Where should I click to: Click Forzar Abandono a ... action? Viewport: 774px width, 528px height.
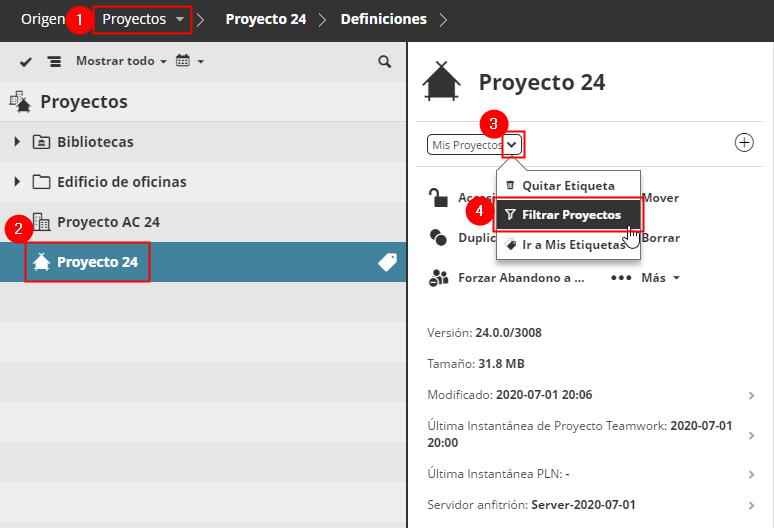pyautogui.click(x=521, y=278)
